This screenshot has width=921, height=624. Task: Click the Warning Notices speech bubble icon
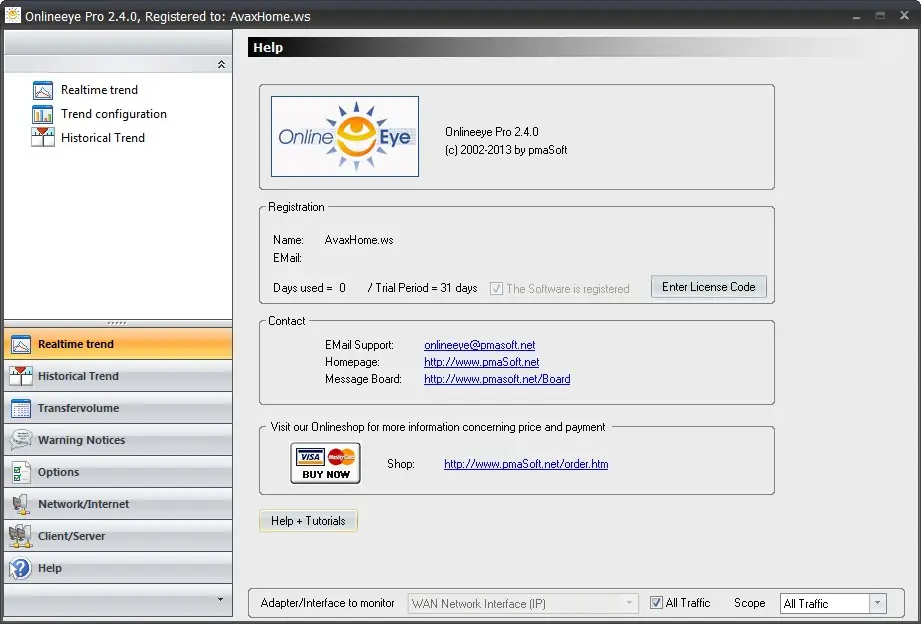click(x=21, y=440)
